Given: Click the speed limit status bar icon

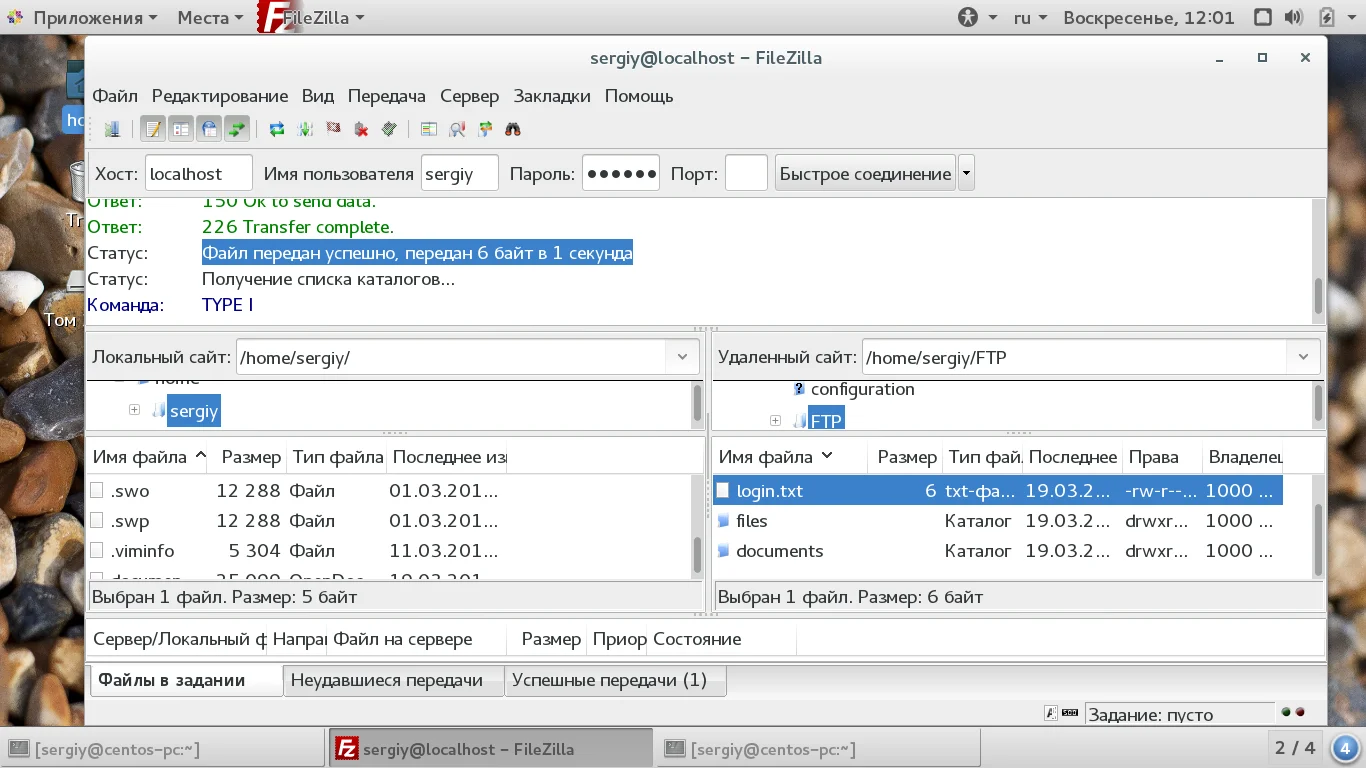Looking at the screenshot, I should tap(1070, 713).
